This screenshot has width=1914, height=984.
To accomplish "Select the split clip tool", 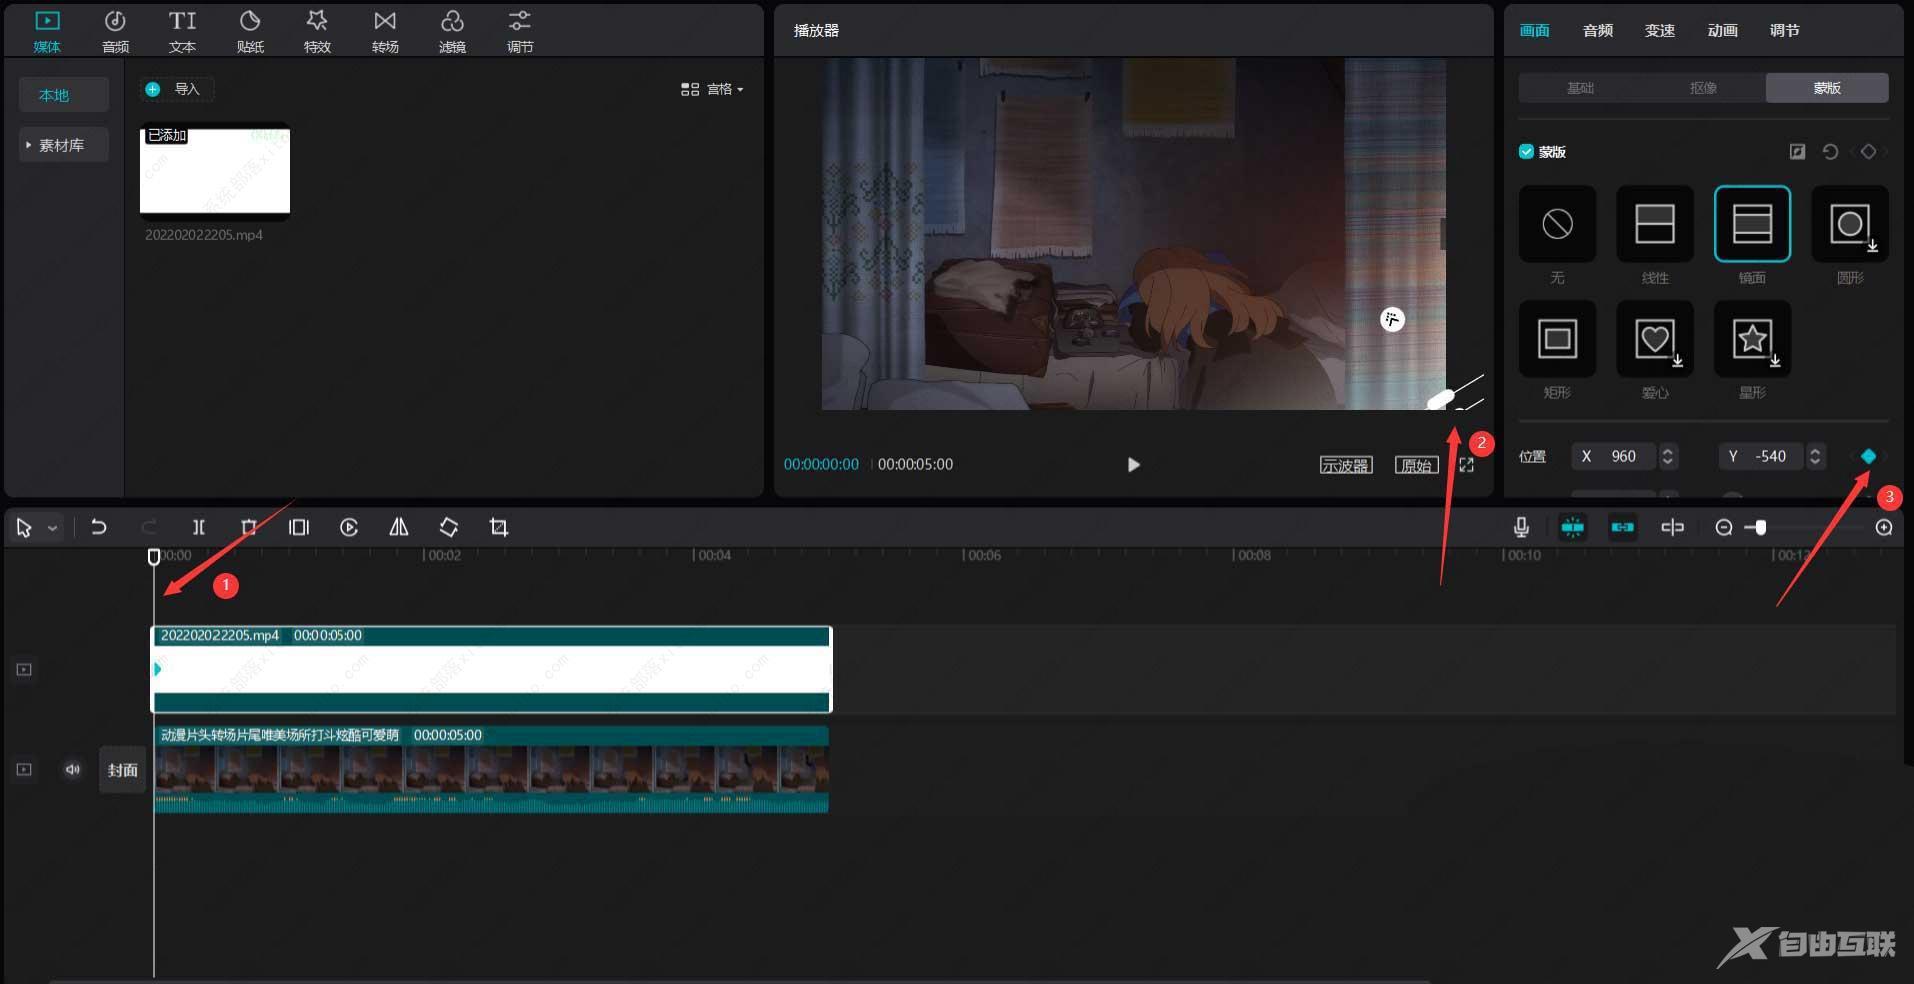I will tap(199, 527).
